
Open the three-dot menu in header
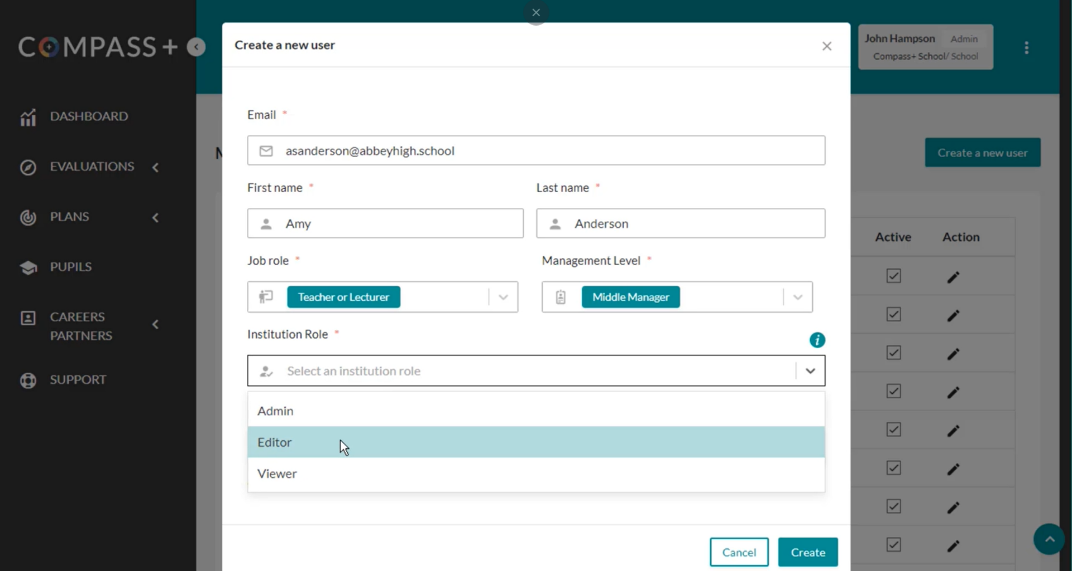coord(1026,48)
